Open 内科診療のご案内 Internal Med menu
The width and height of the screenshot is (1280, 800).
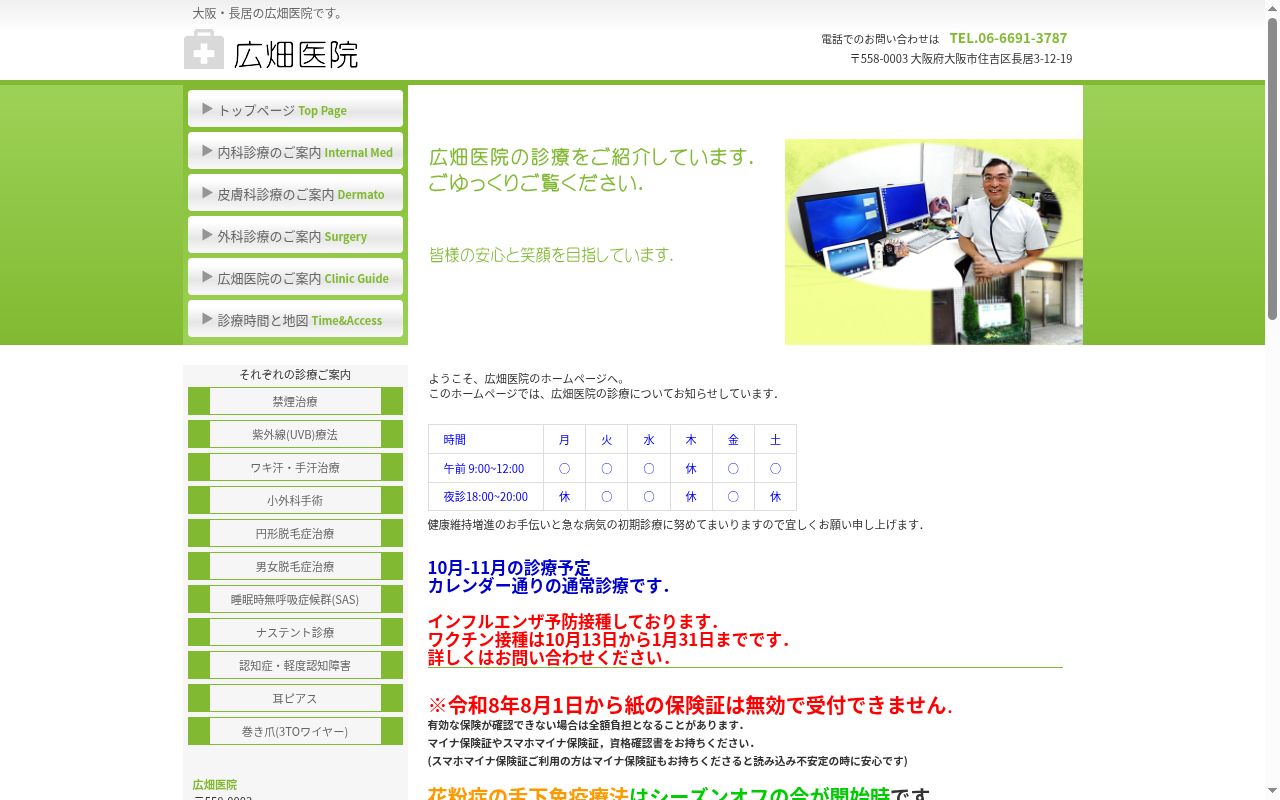pos(295,152)
